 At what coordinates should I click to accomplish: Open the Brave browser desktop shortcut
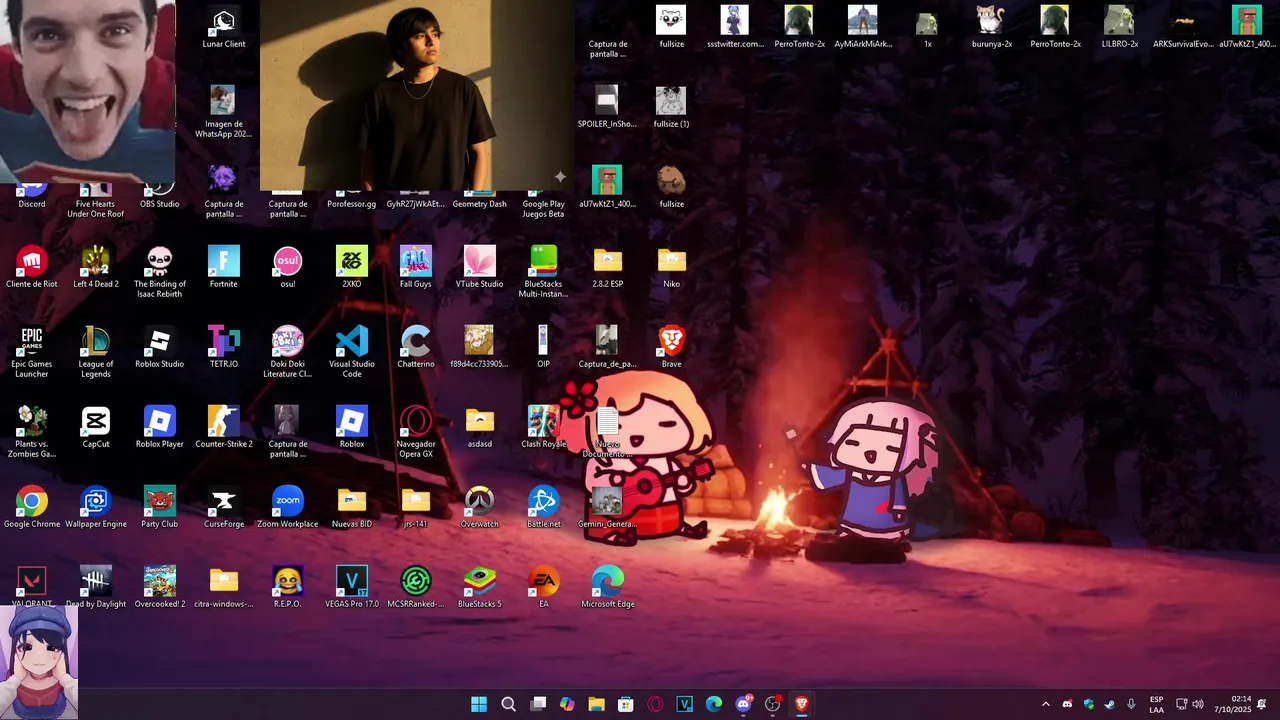click(672, 348)
